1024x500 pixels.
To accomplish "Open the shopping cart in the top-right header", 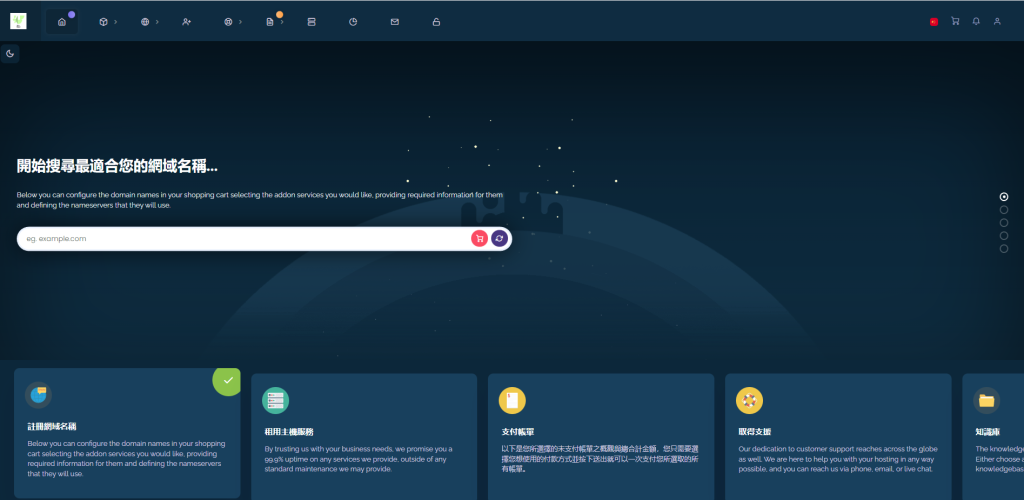I will click(x=955, y=21).
